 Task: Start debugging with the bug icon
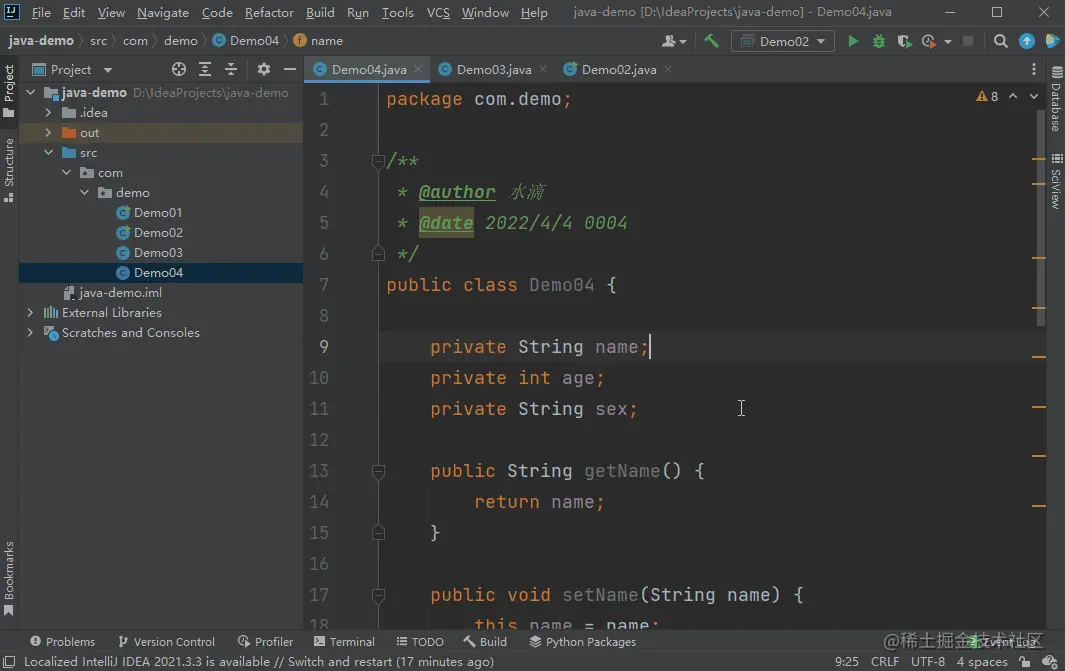[x=879, y=41]
